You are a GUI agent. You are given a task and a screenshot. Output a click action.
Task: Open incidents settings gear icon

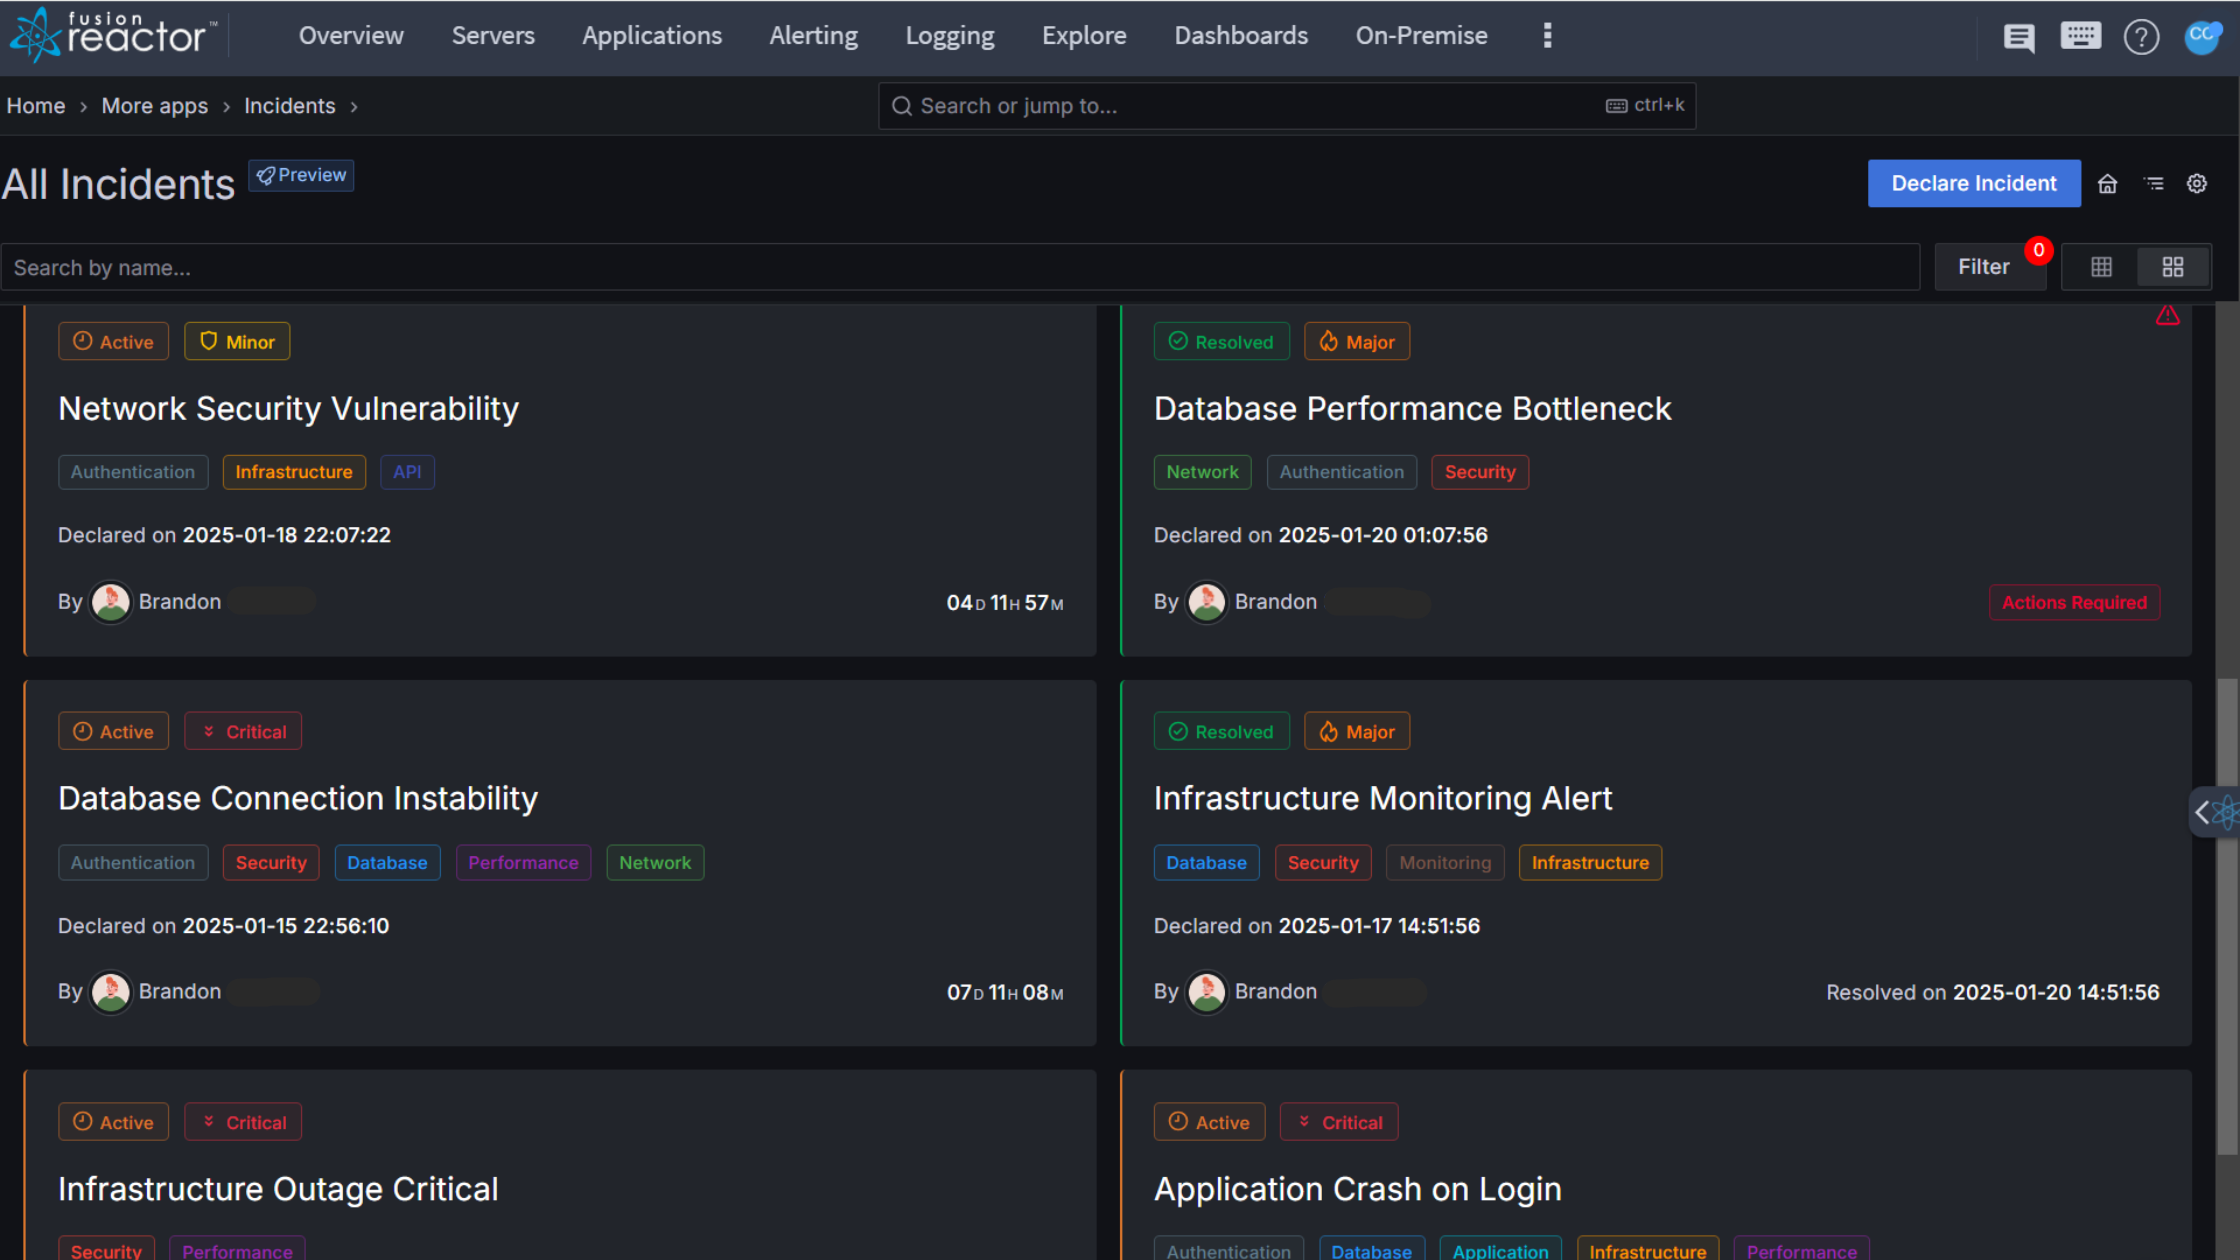(2196, 184)
